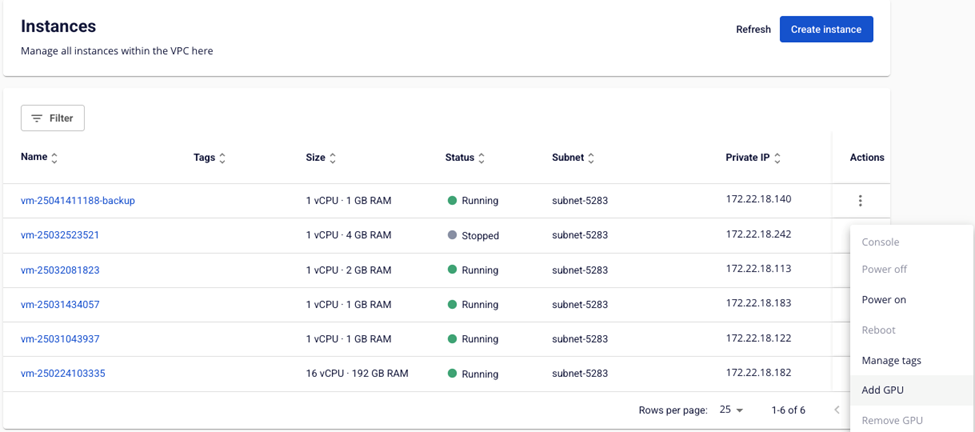Click the vm-25031043937 instance name

60,339
